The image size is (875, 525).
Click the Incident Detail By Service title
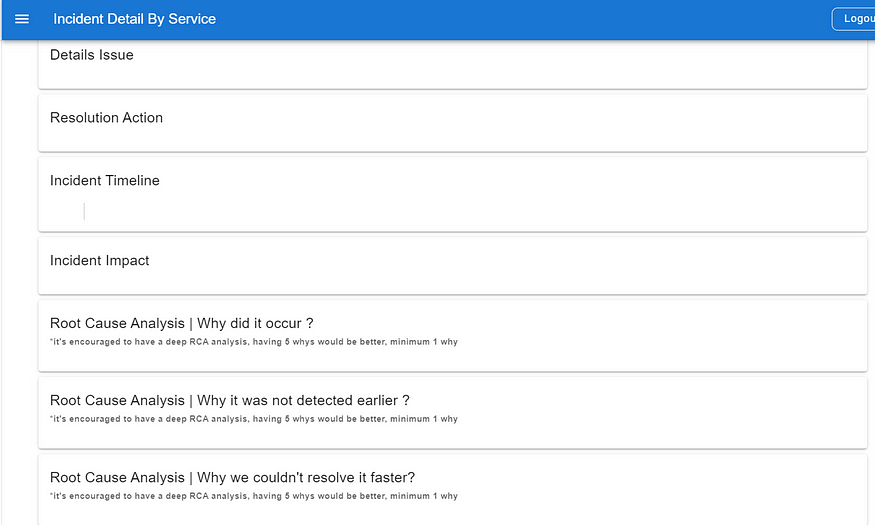(x=134, y=19)
